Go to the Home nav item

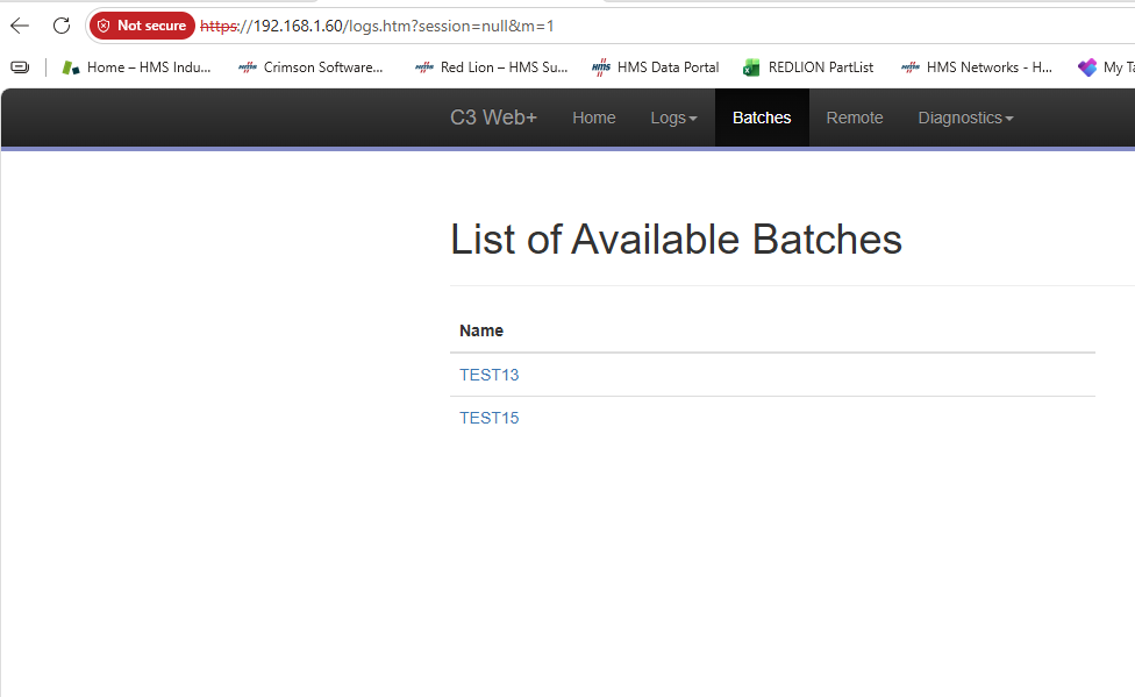pos(594,117)
